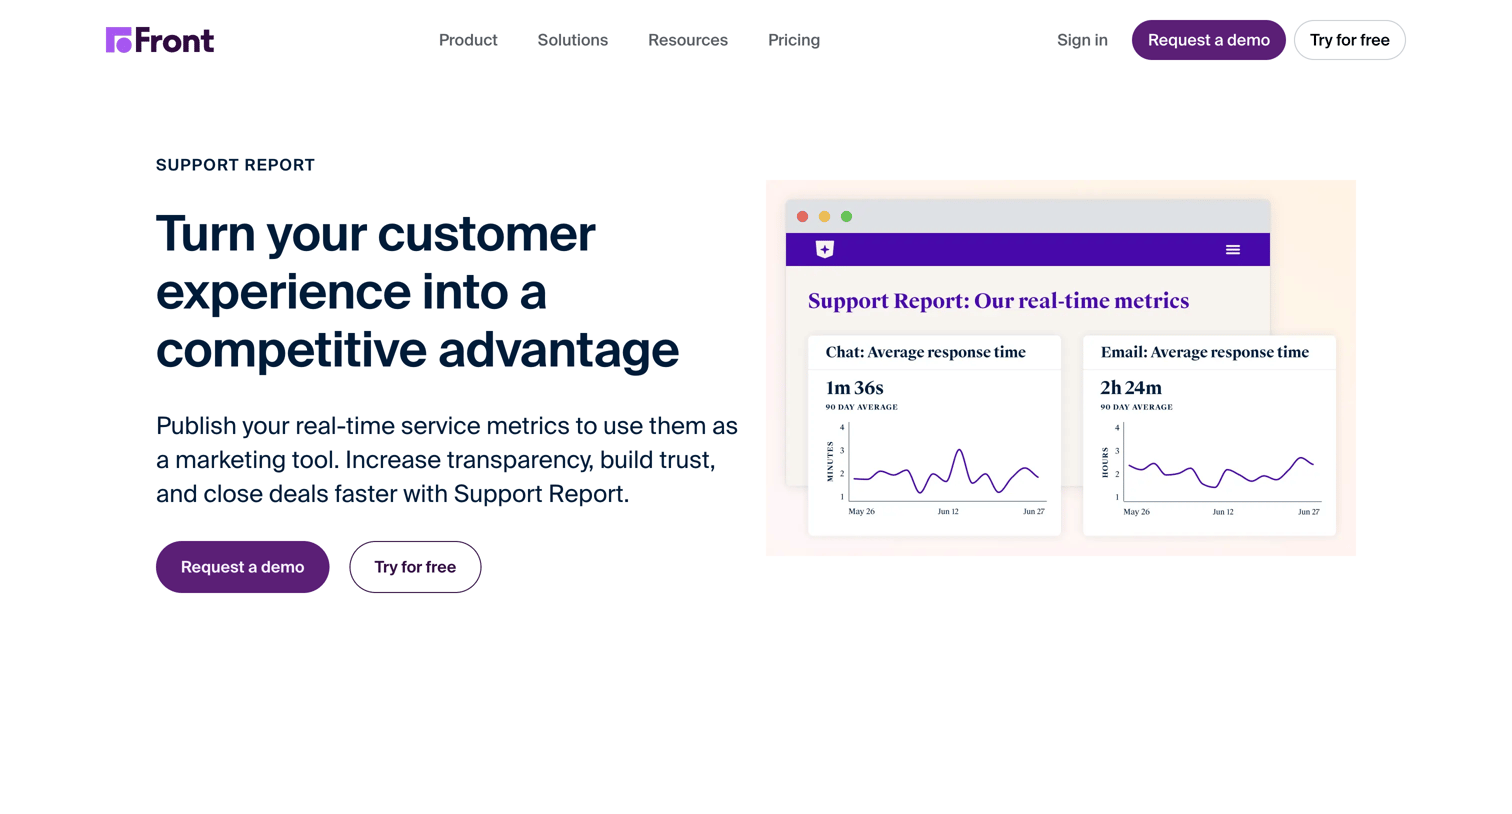Open the Solutions menu
Image resolution: width=1512 pixels, height=814 pixels.
573,40
